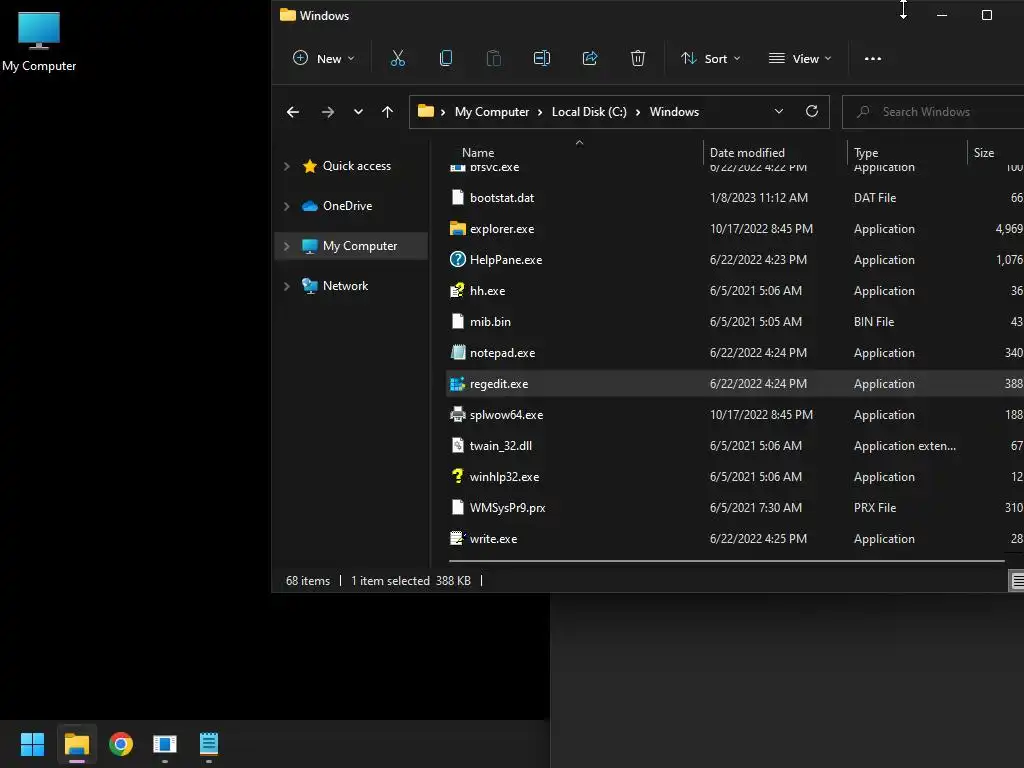Select OneDrive in navigation pane
Viewport: 1024px width, 768px height.
click(x=347, y=206)
